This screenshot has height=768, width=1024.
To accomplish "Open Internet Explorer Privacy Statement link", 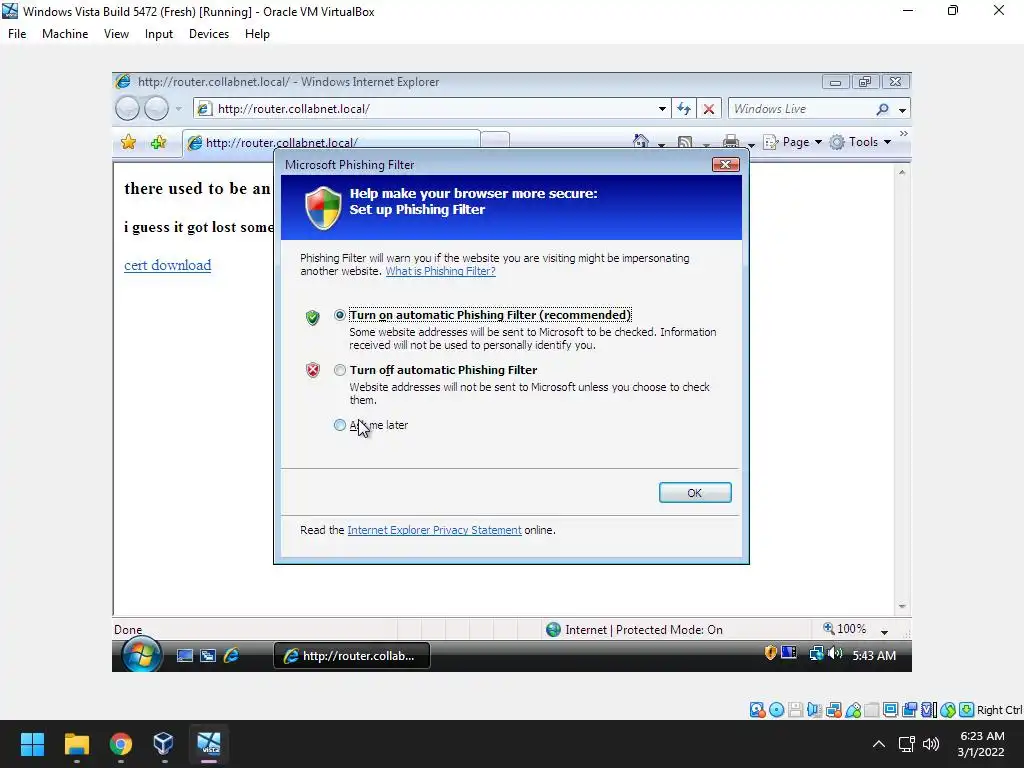I will (x=434, y=530).
